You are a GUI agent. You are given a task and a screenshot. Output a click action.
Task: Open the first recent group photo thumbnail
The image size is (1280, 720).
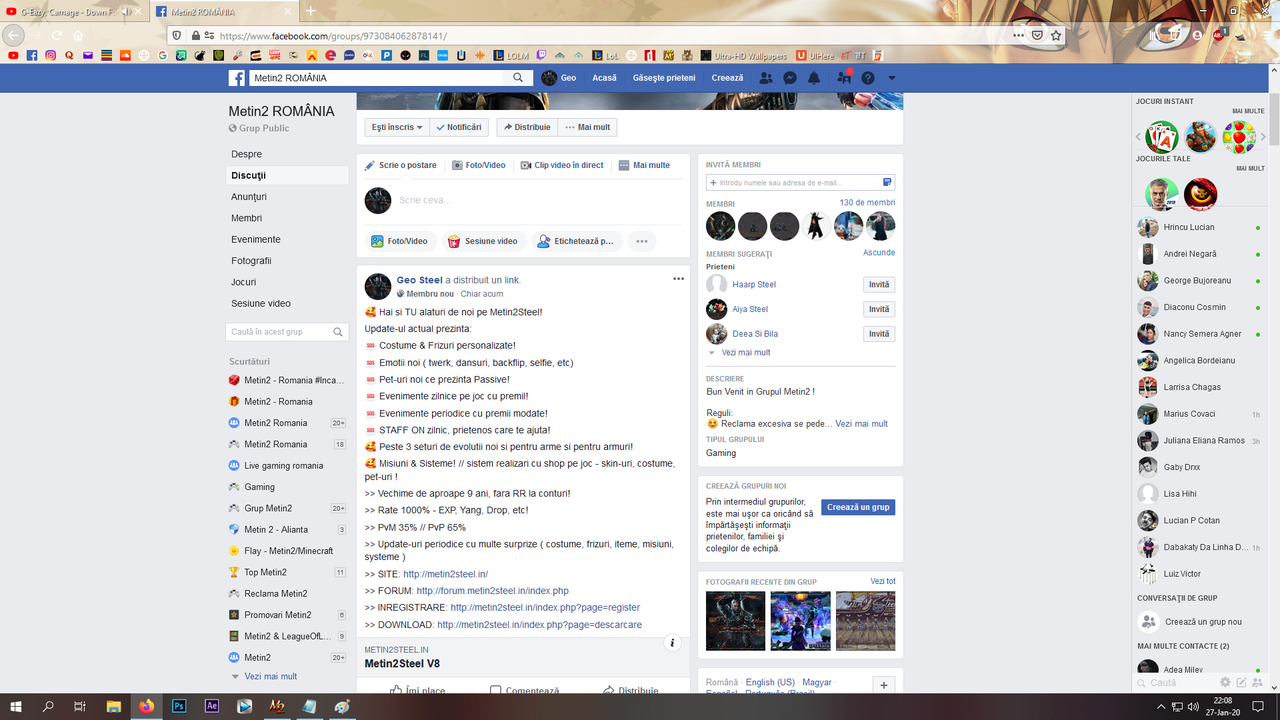[736, 621]
